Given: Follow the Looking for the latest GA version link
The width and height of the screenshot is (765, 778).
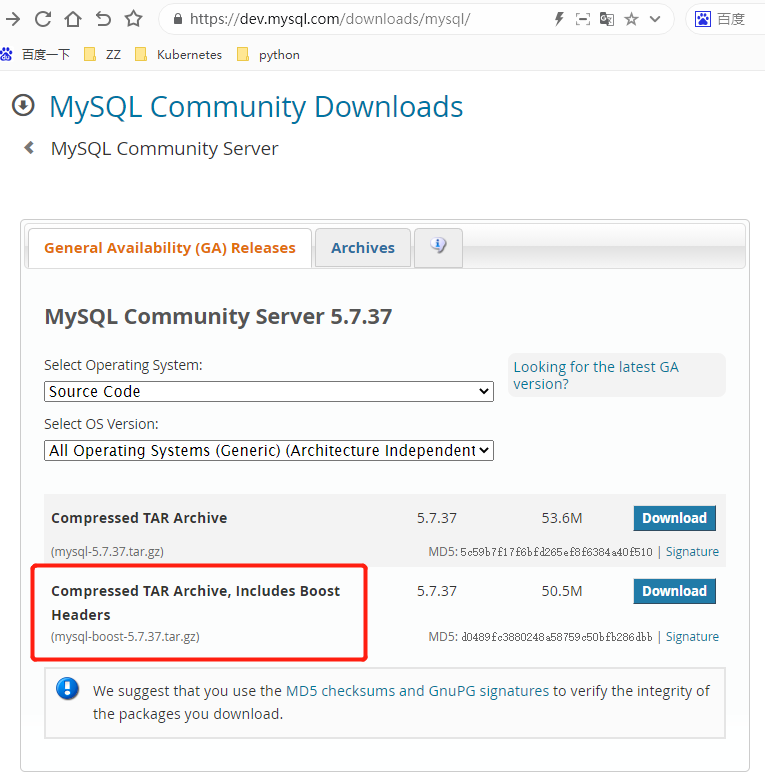Looking at the screenshot, I should pyautogui.click(x=596, y=375).
